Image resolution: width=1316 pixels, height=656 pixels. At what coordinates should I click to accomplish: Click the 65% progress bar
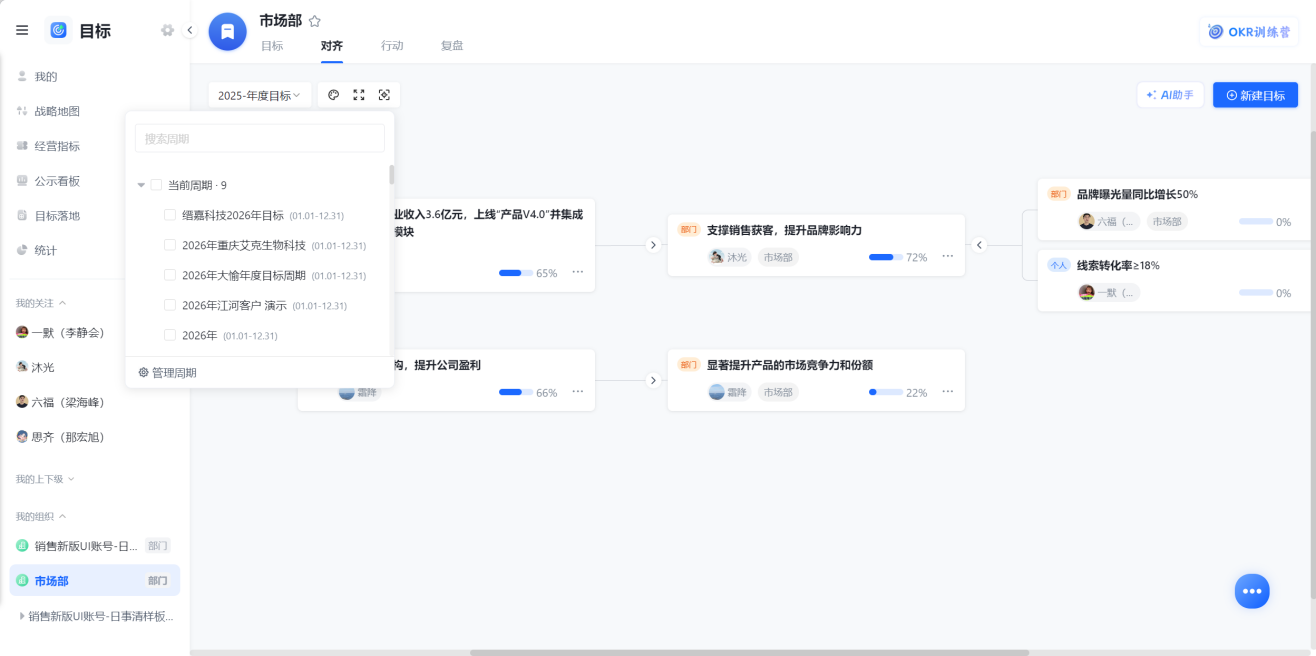(516, 273)
